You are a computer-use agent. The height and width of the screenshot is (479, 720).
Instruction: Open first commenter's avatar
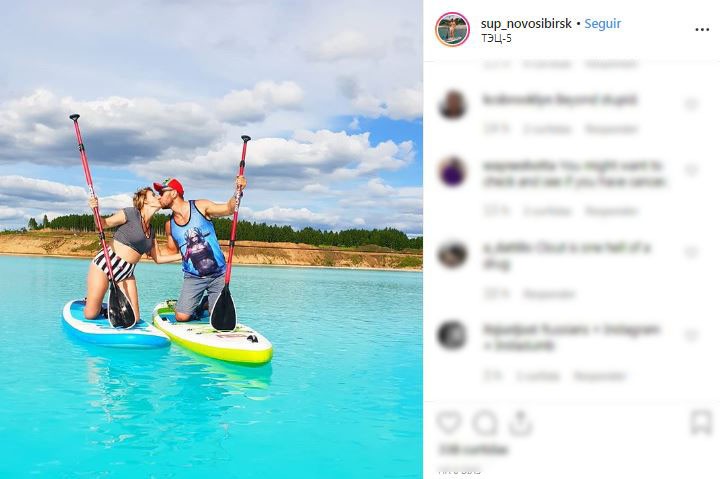453,105
